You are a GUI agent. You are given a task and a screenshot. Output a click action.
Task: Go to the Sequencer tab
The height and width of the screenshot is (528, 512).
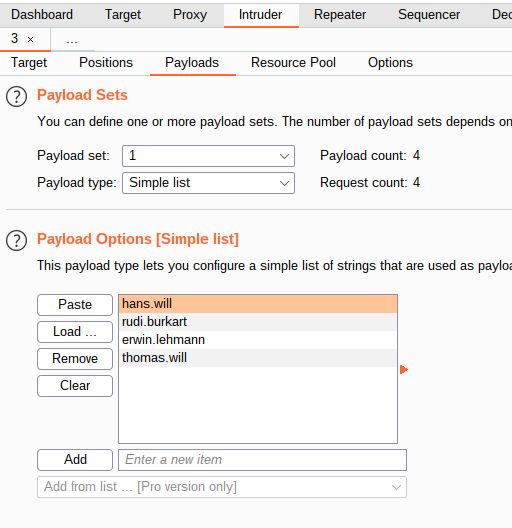429,14
